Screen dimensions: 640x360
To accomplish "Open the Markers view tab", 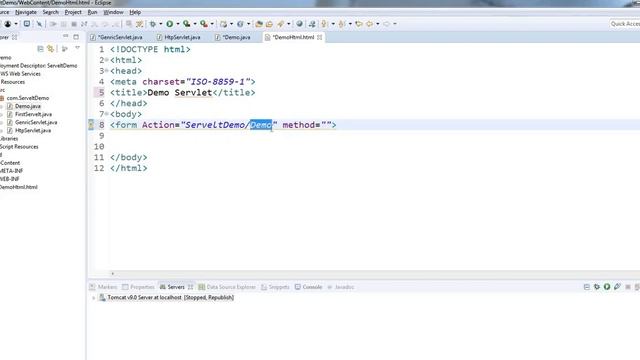I will tap(103, 287).
